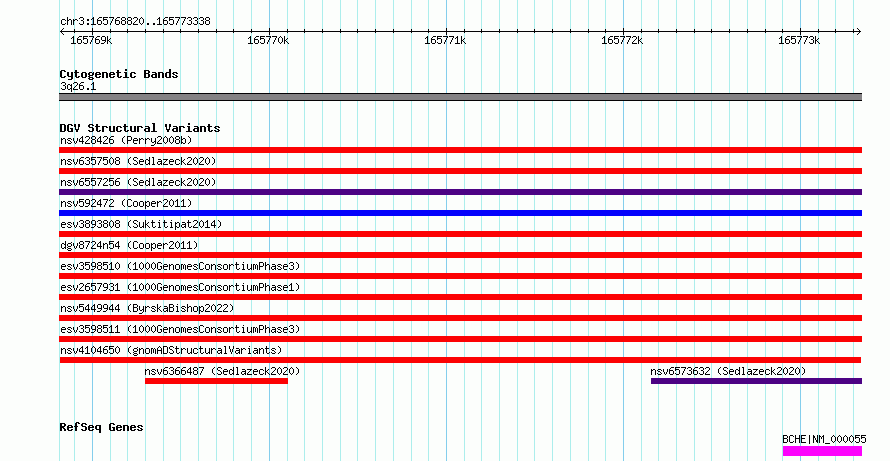Open nsv5449944 (ByrskaBishop2022) variant
Image resolution: width=890 pixels, height=461 pixels.
[x=147, y=308]
